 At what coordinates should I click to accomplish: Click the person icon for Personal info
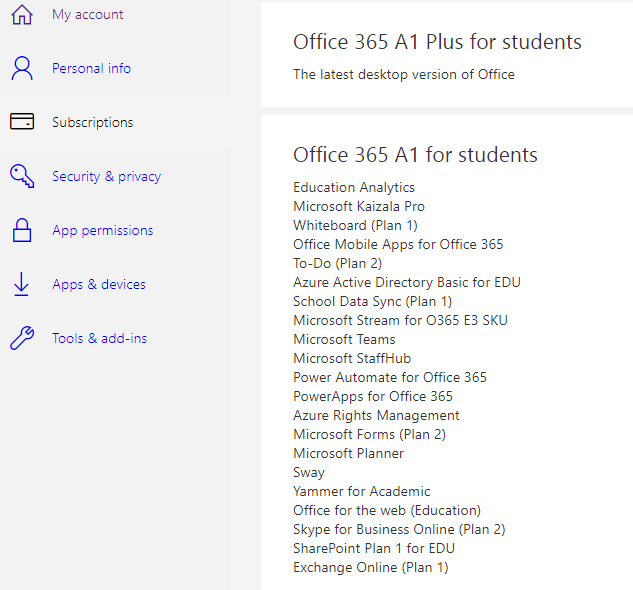click(22, 68)
